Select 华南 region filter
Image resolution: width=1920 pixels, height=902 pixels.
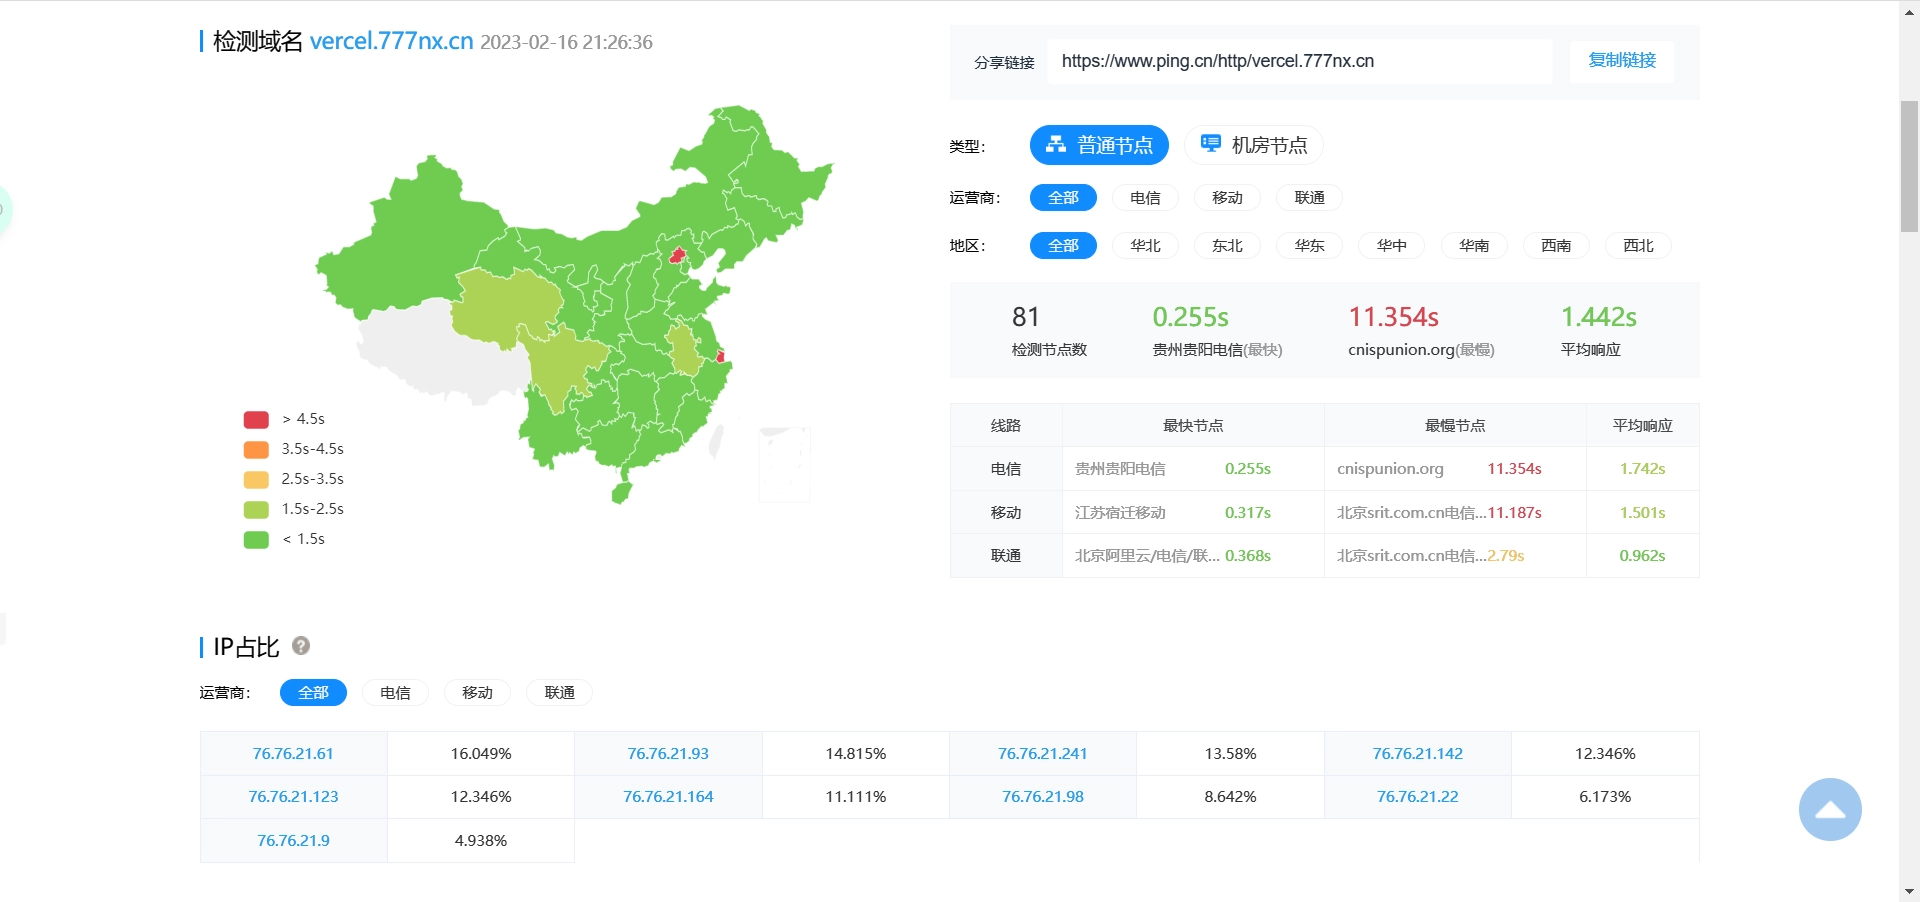[1473, 246]
